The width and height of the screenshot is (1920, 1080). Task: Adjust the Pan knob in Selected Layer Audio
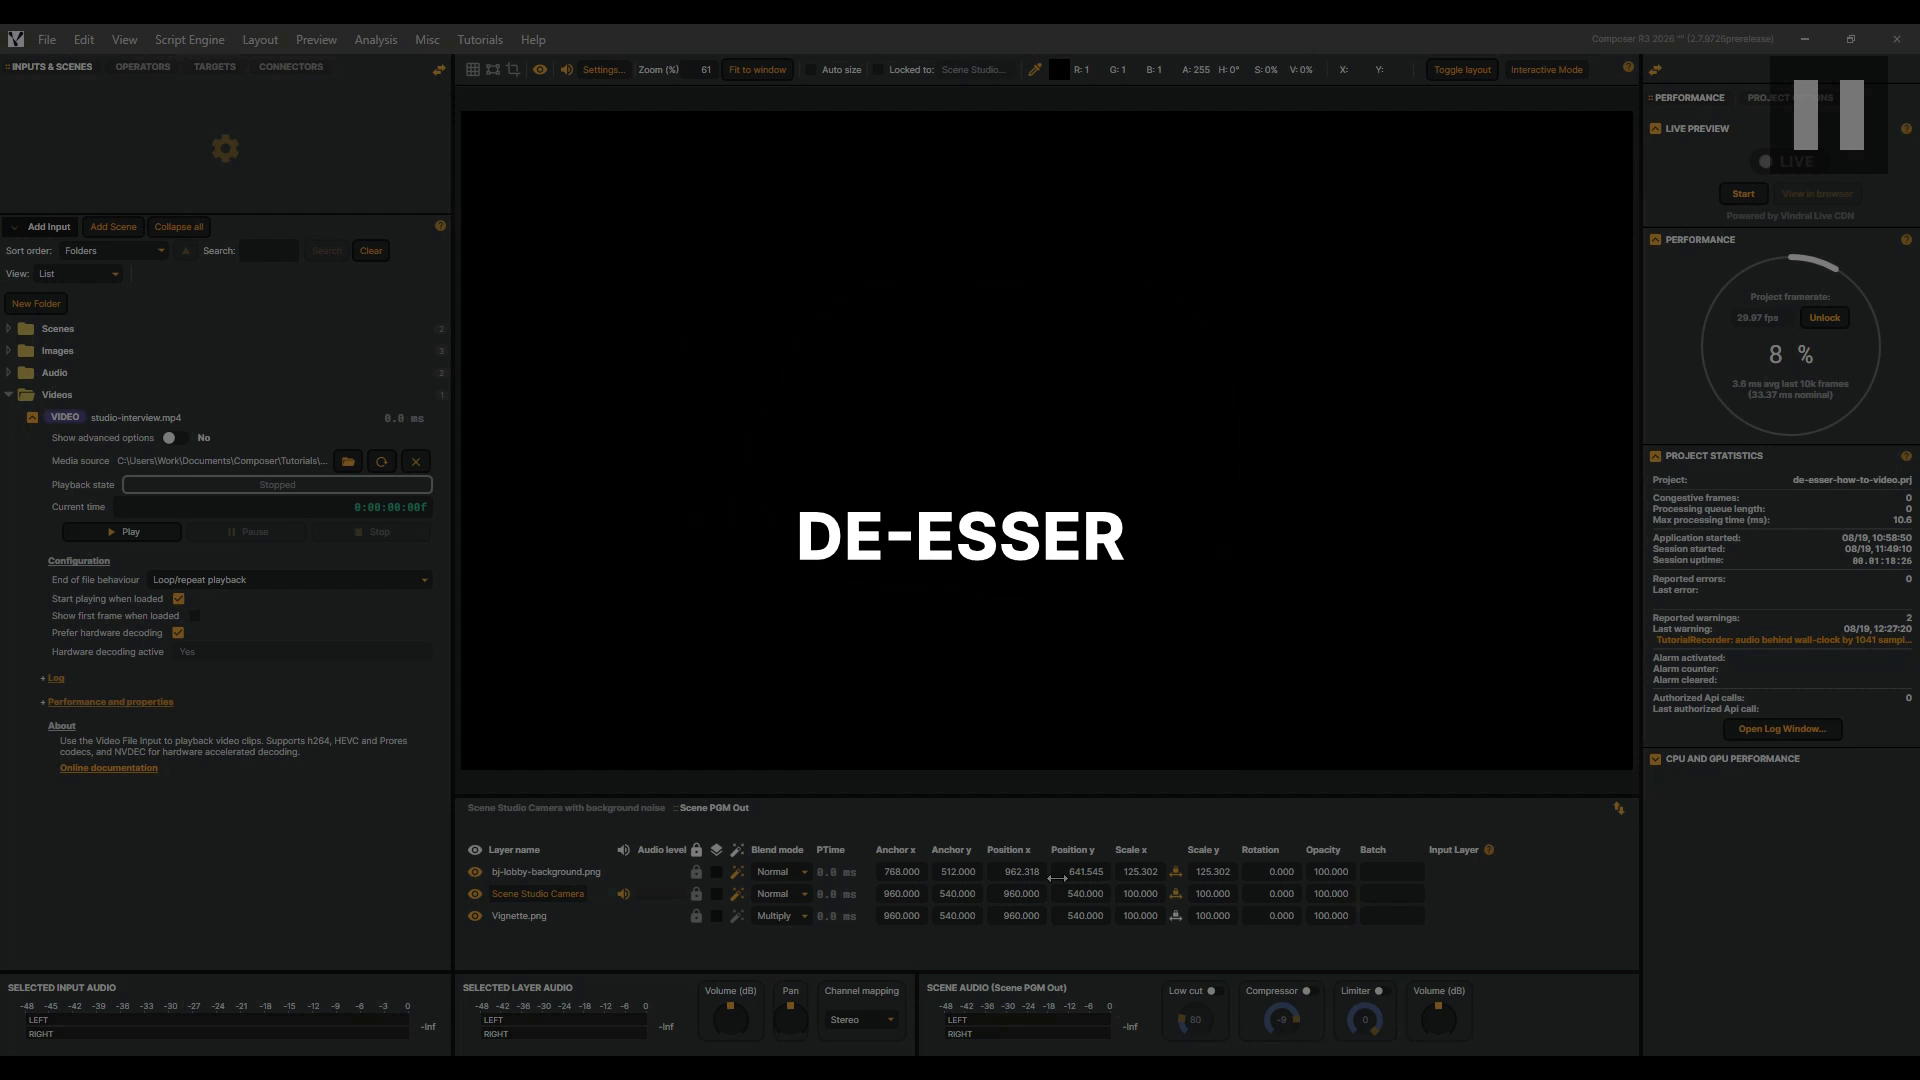[790, 1019]
